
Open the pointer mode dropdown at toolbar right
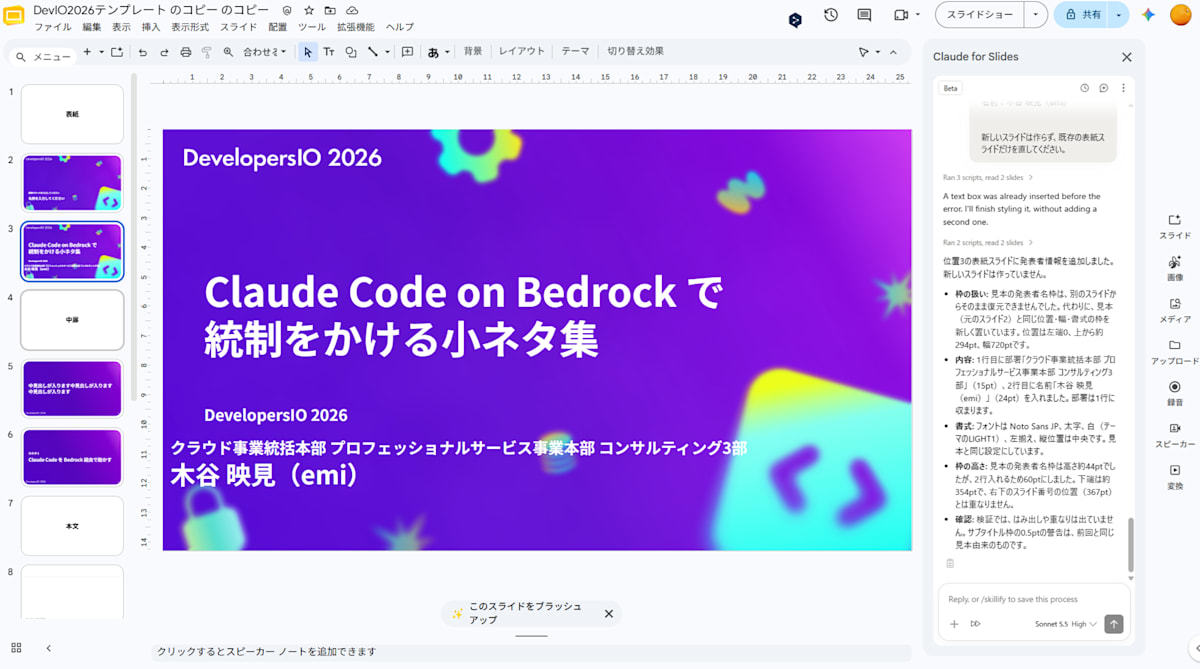(869, 52)
